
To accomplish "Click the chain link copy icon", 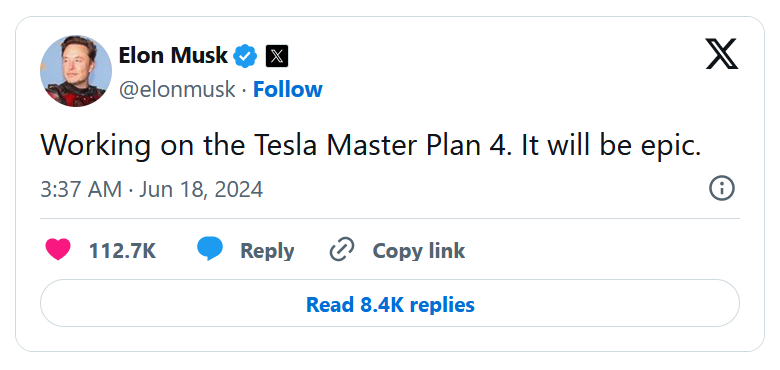I will (x=342, y=250).
